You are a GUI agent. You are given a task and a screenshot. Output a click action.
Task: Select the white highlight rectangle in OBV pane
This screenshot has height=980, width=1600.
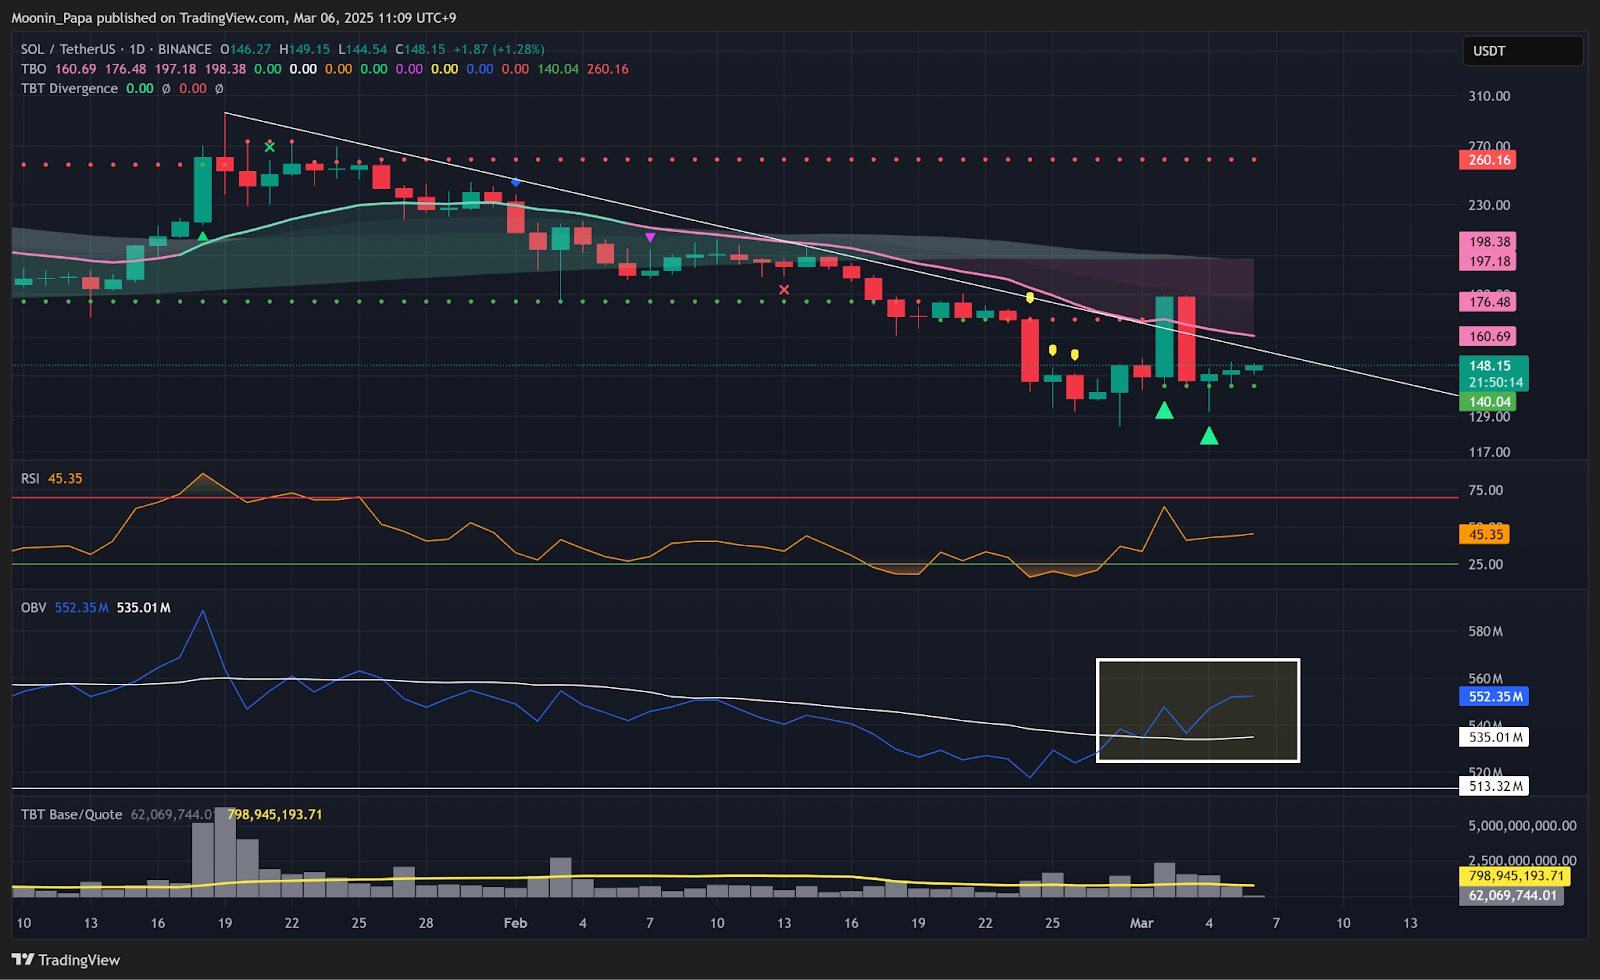pos(1198,661)
